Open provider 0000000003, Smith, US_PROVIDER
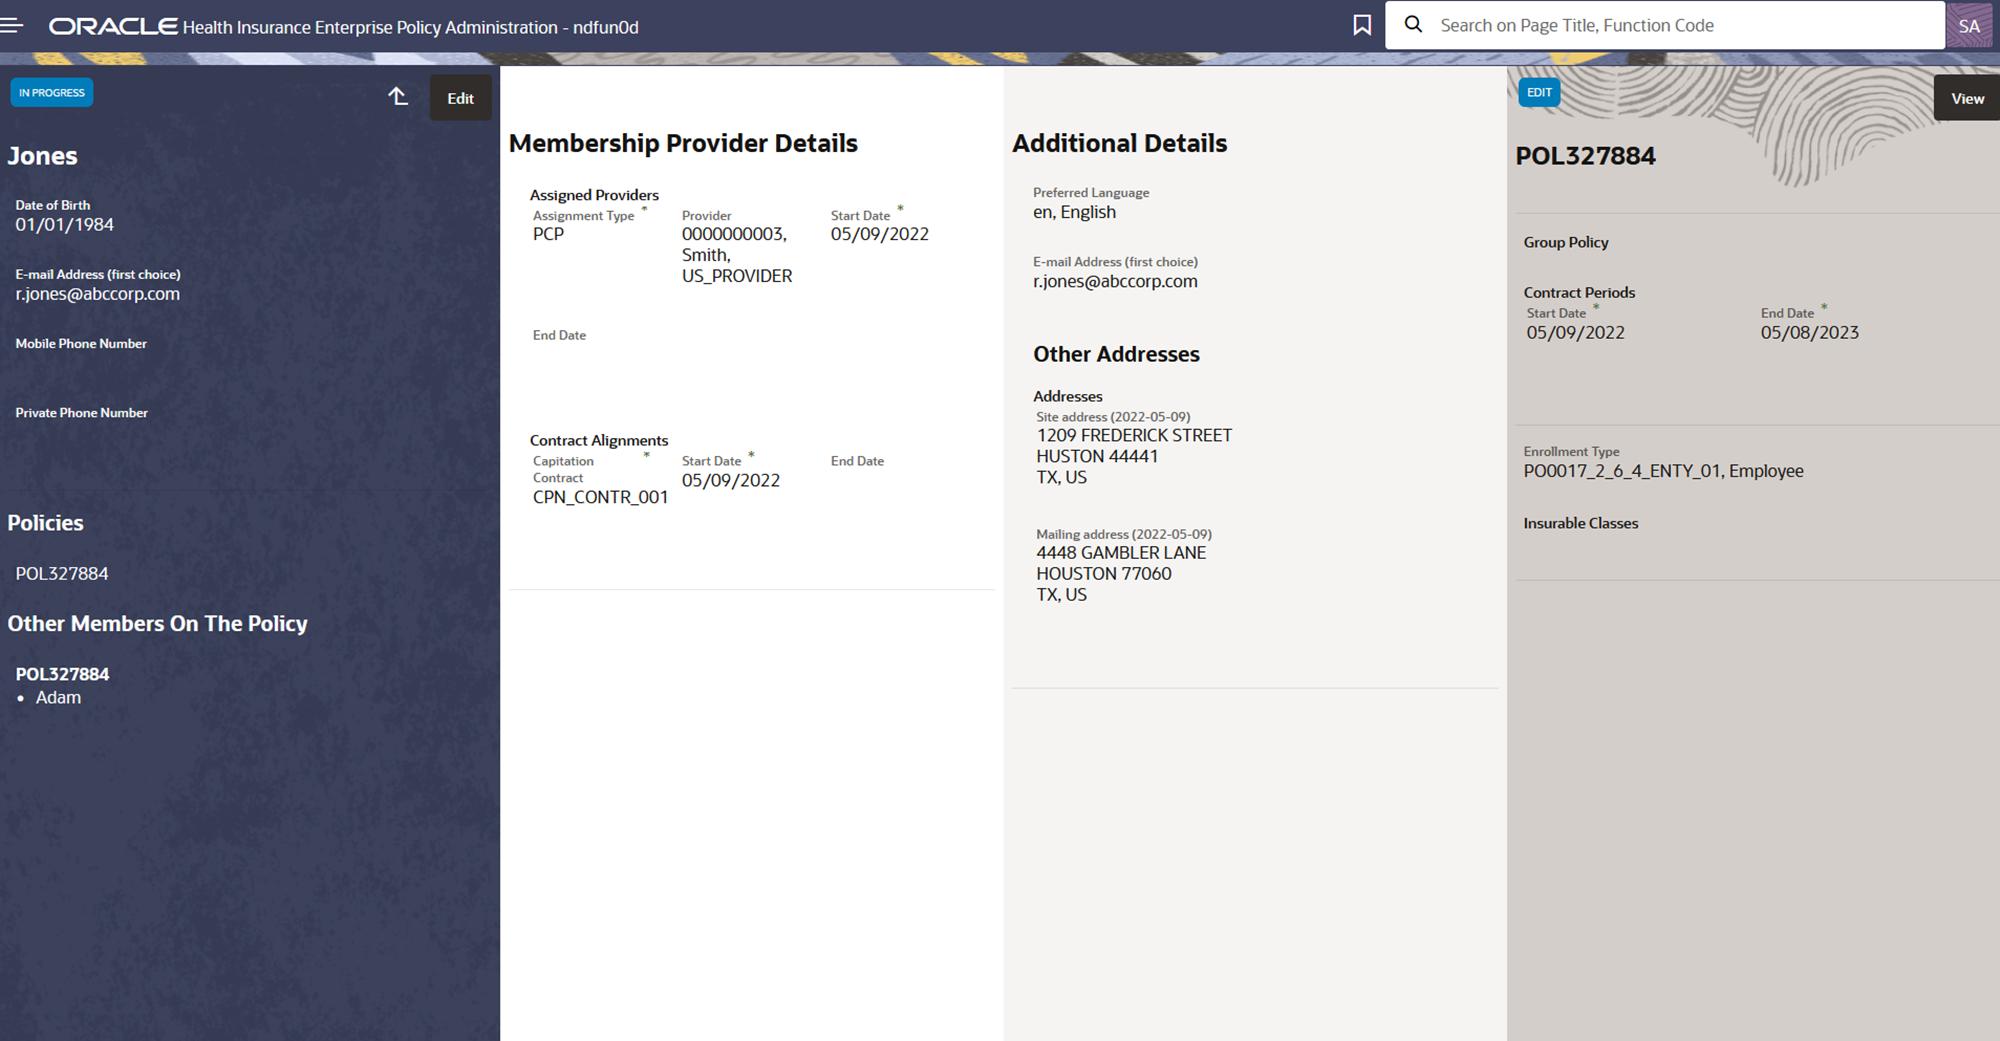Image resolution: width=2000 pixels, height=1041 pixels. (x=737, y=255)
